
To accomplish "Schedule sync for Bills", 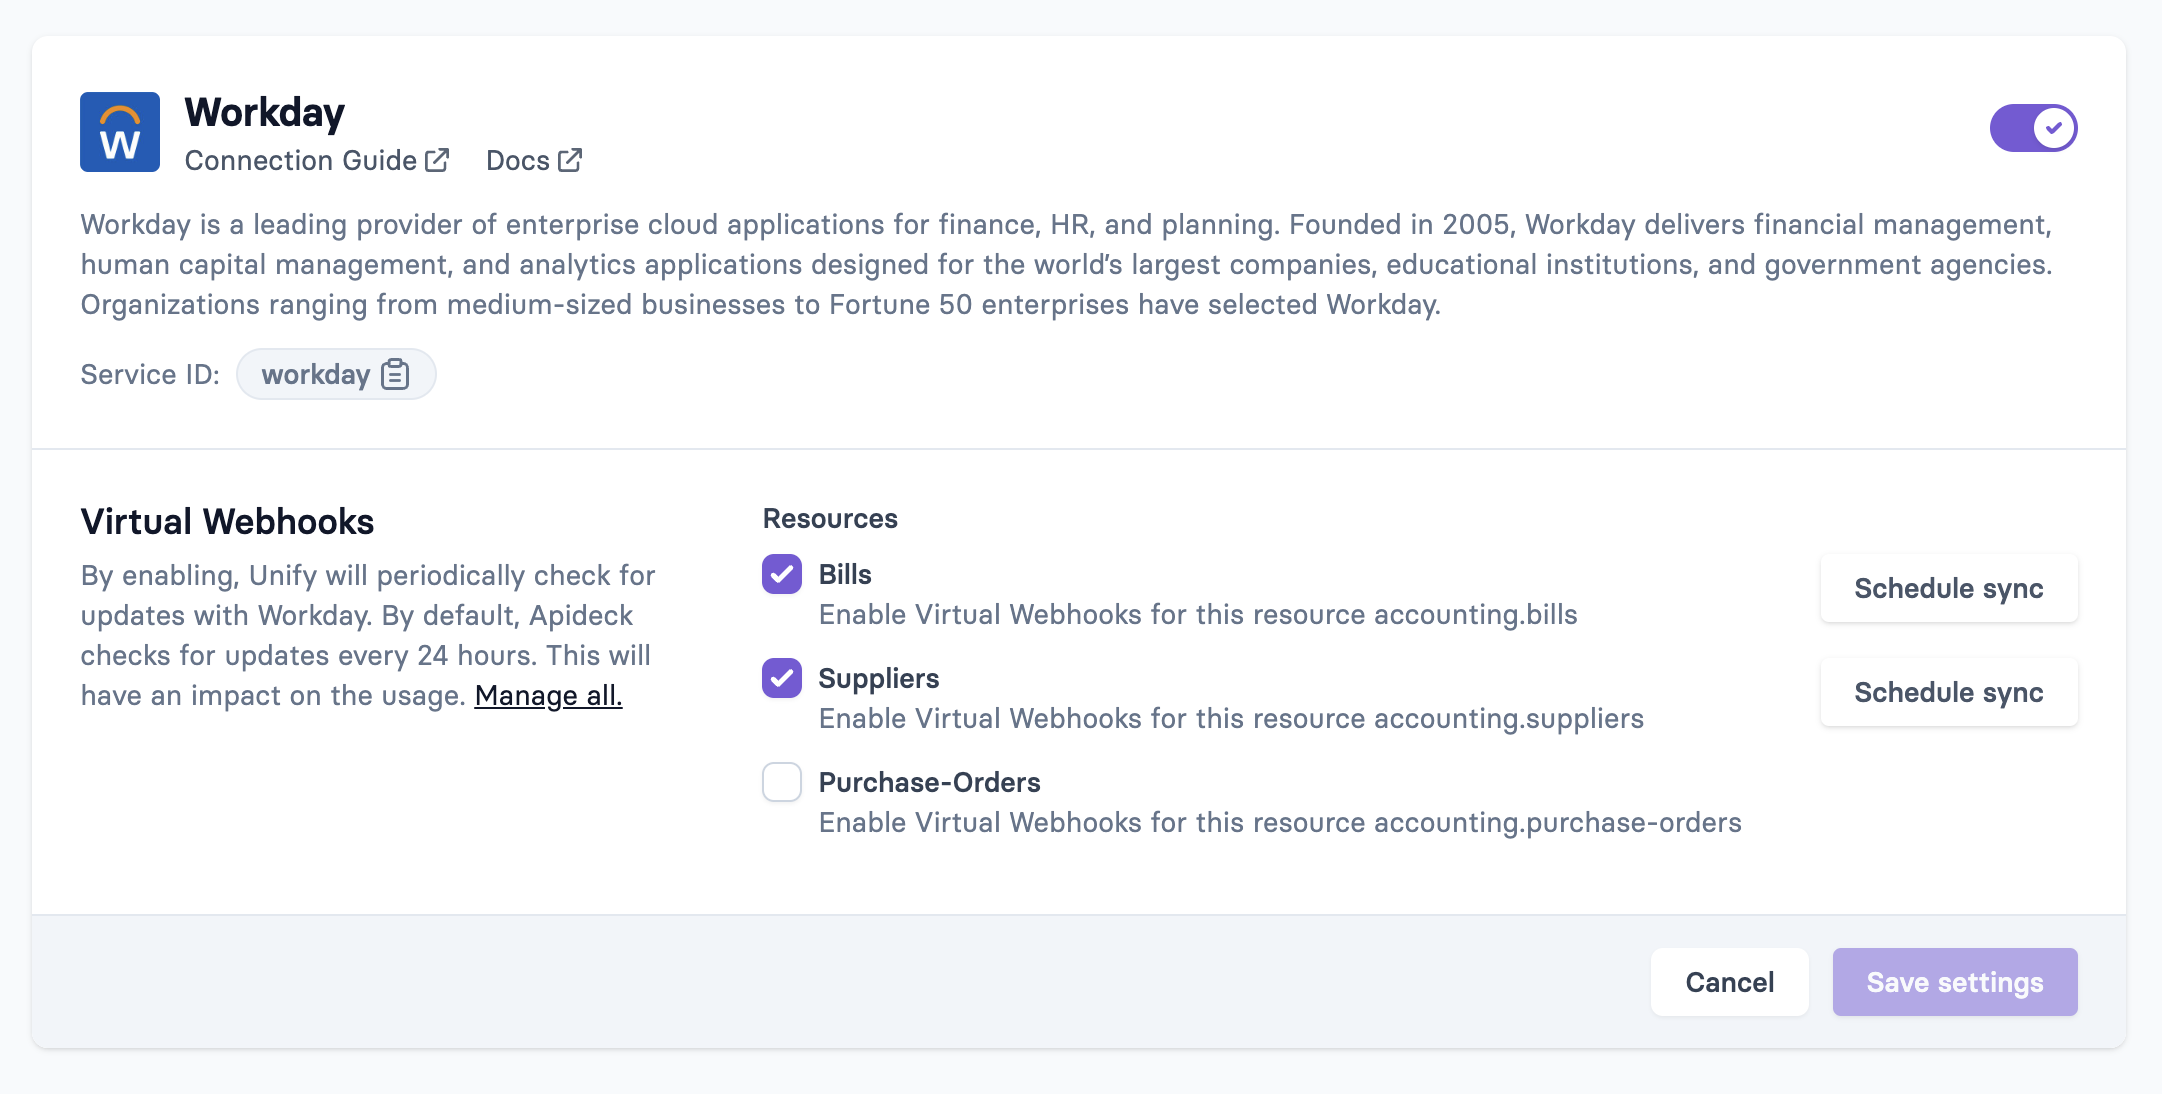I will 1949,588.
